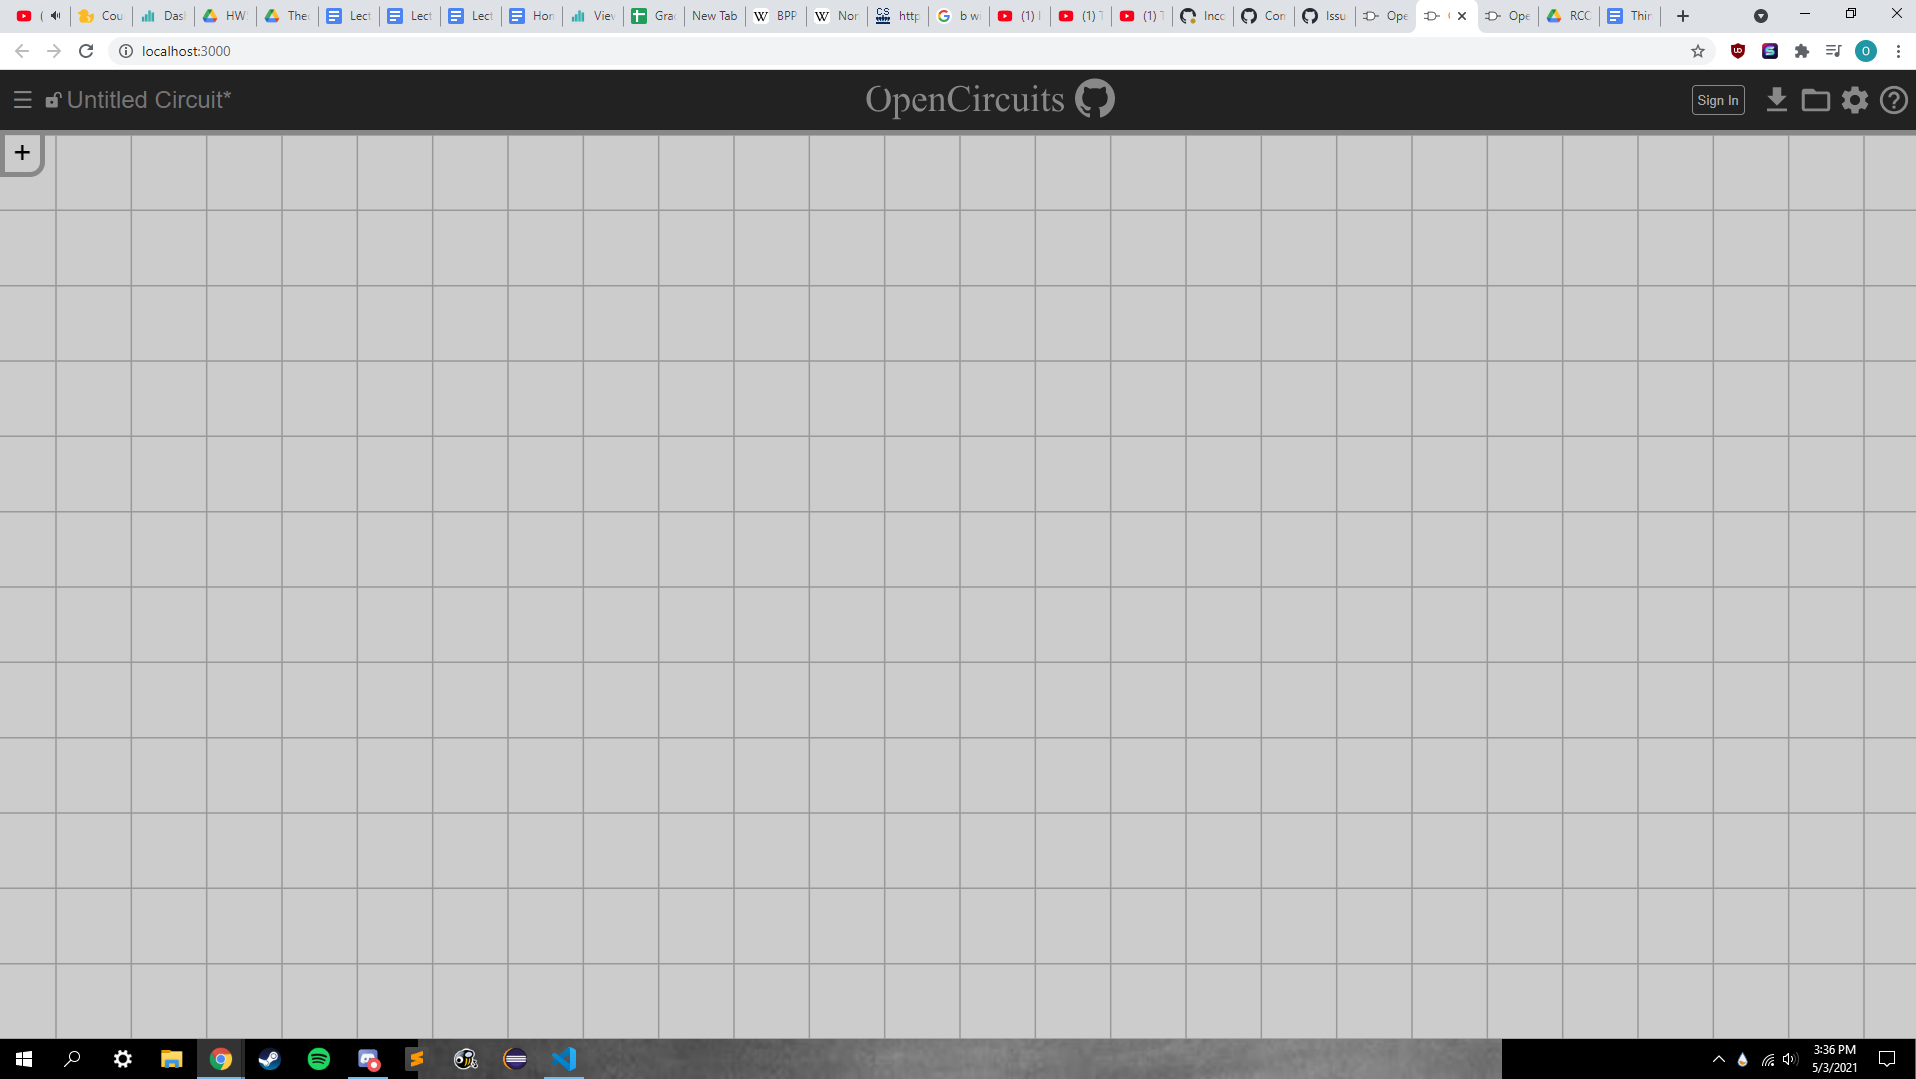Open the hamburger menu in OpenCircuits
1916x1079 pixels.
point(22,99)
